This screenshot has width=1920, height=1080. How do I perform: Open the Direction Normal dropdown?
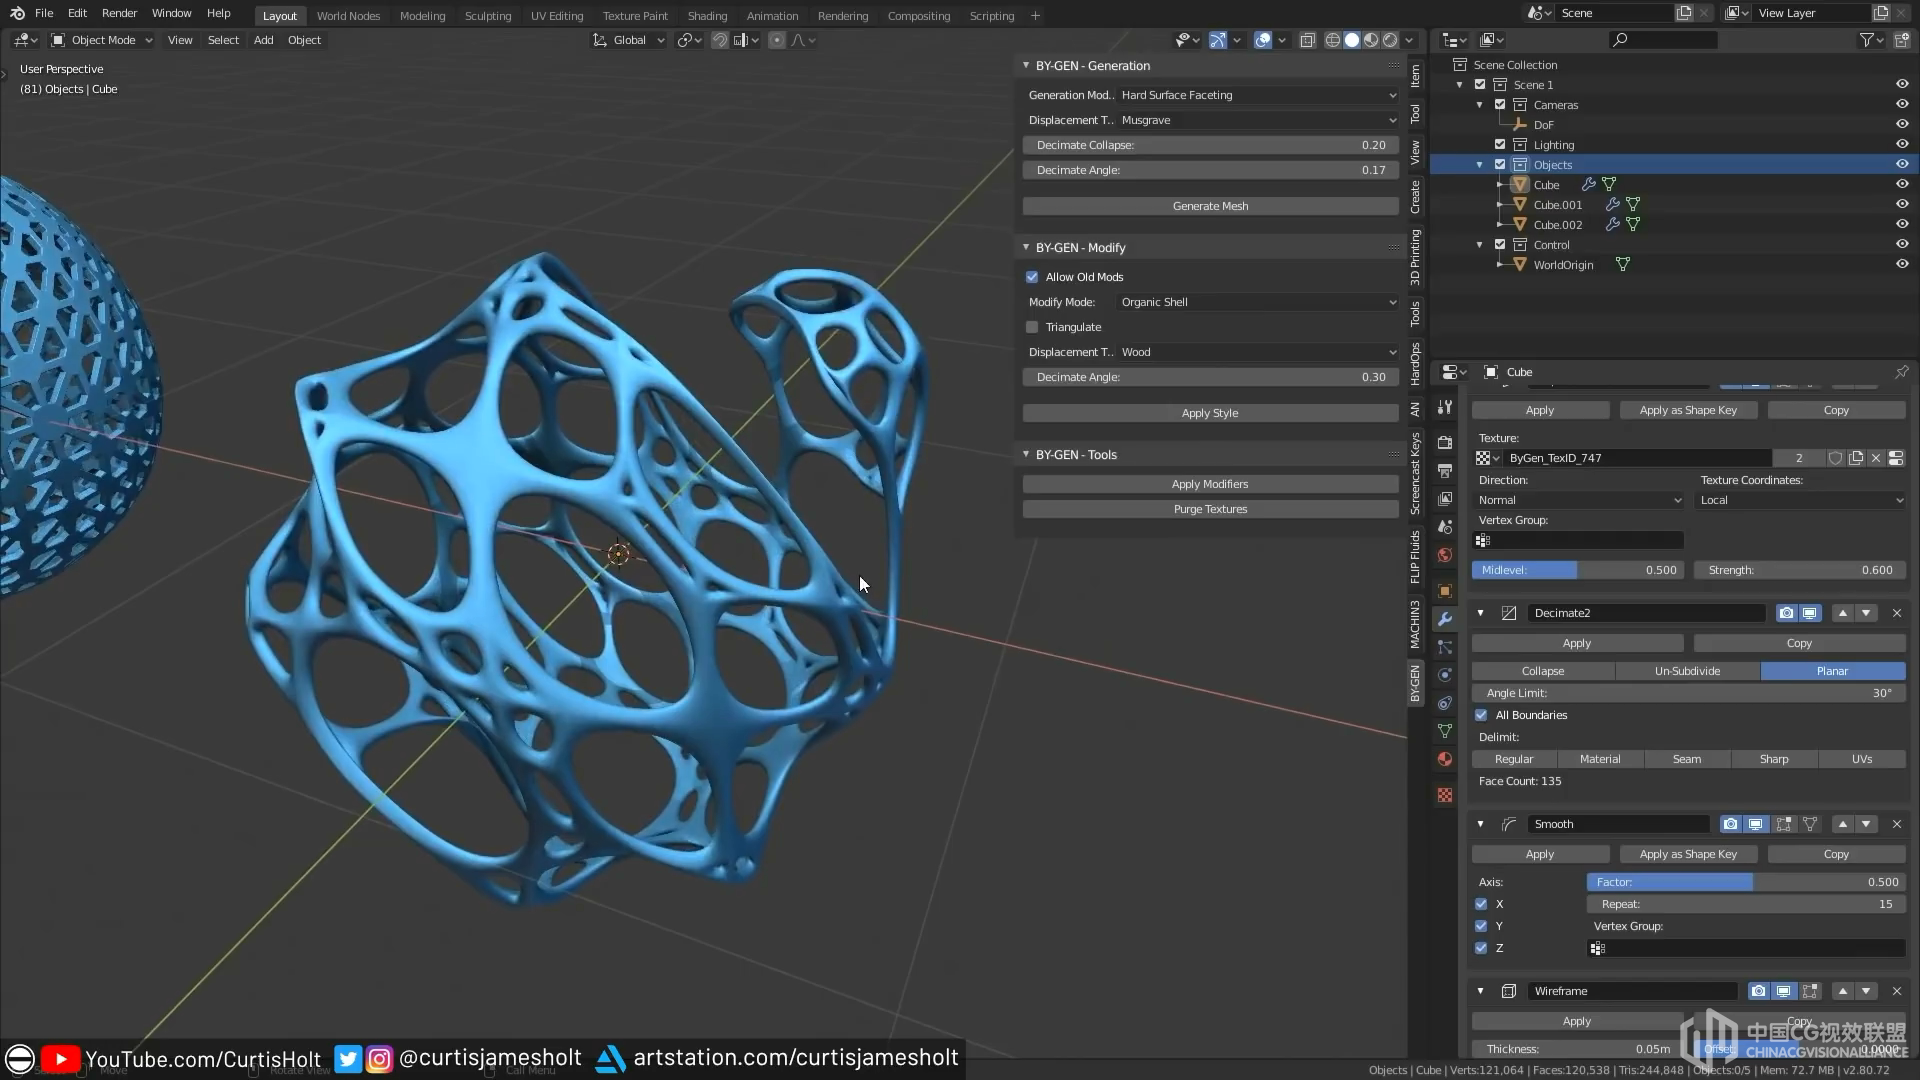pos(1579,500)
